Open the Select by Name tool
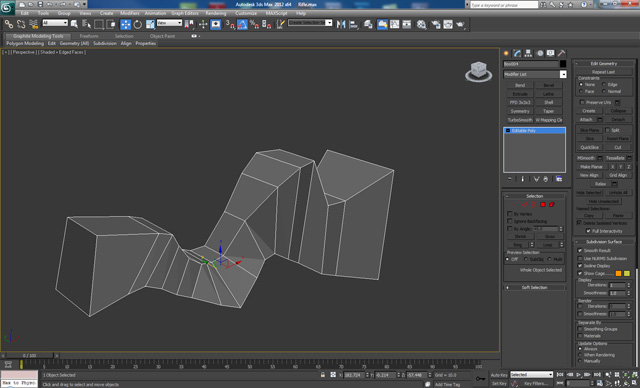The width and height of the screenshot is (640, 388). [x=87, y=24]
